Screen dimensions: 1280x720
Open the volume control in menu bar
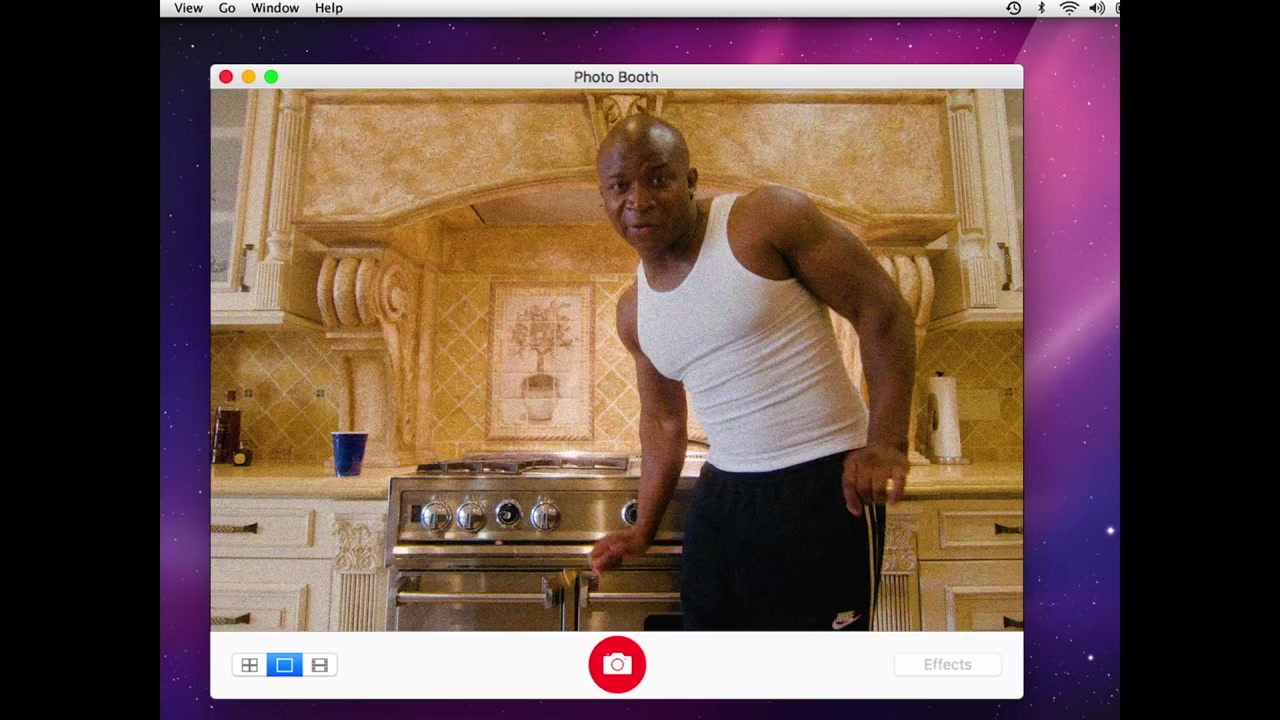point(1097,8)
